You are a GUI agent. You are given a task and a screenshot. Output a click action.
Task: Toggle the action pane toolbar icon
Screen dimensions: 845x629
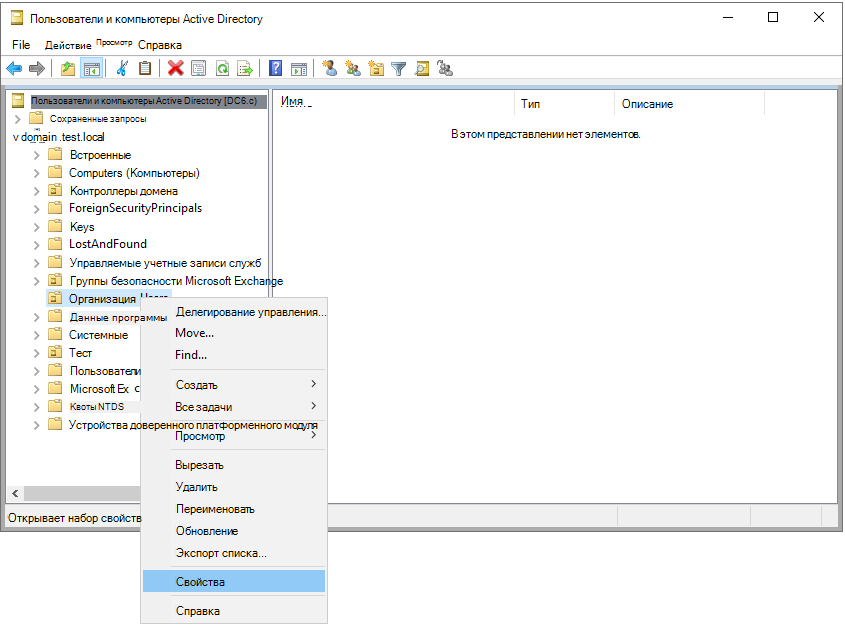tap(299, 68)
